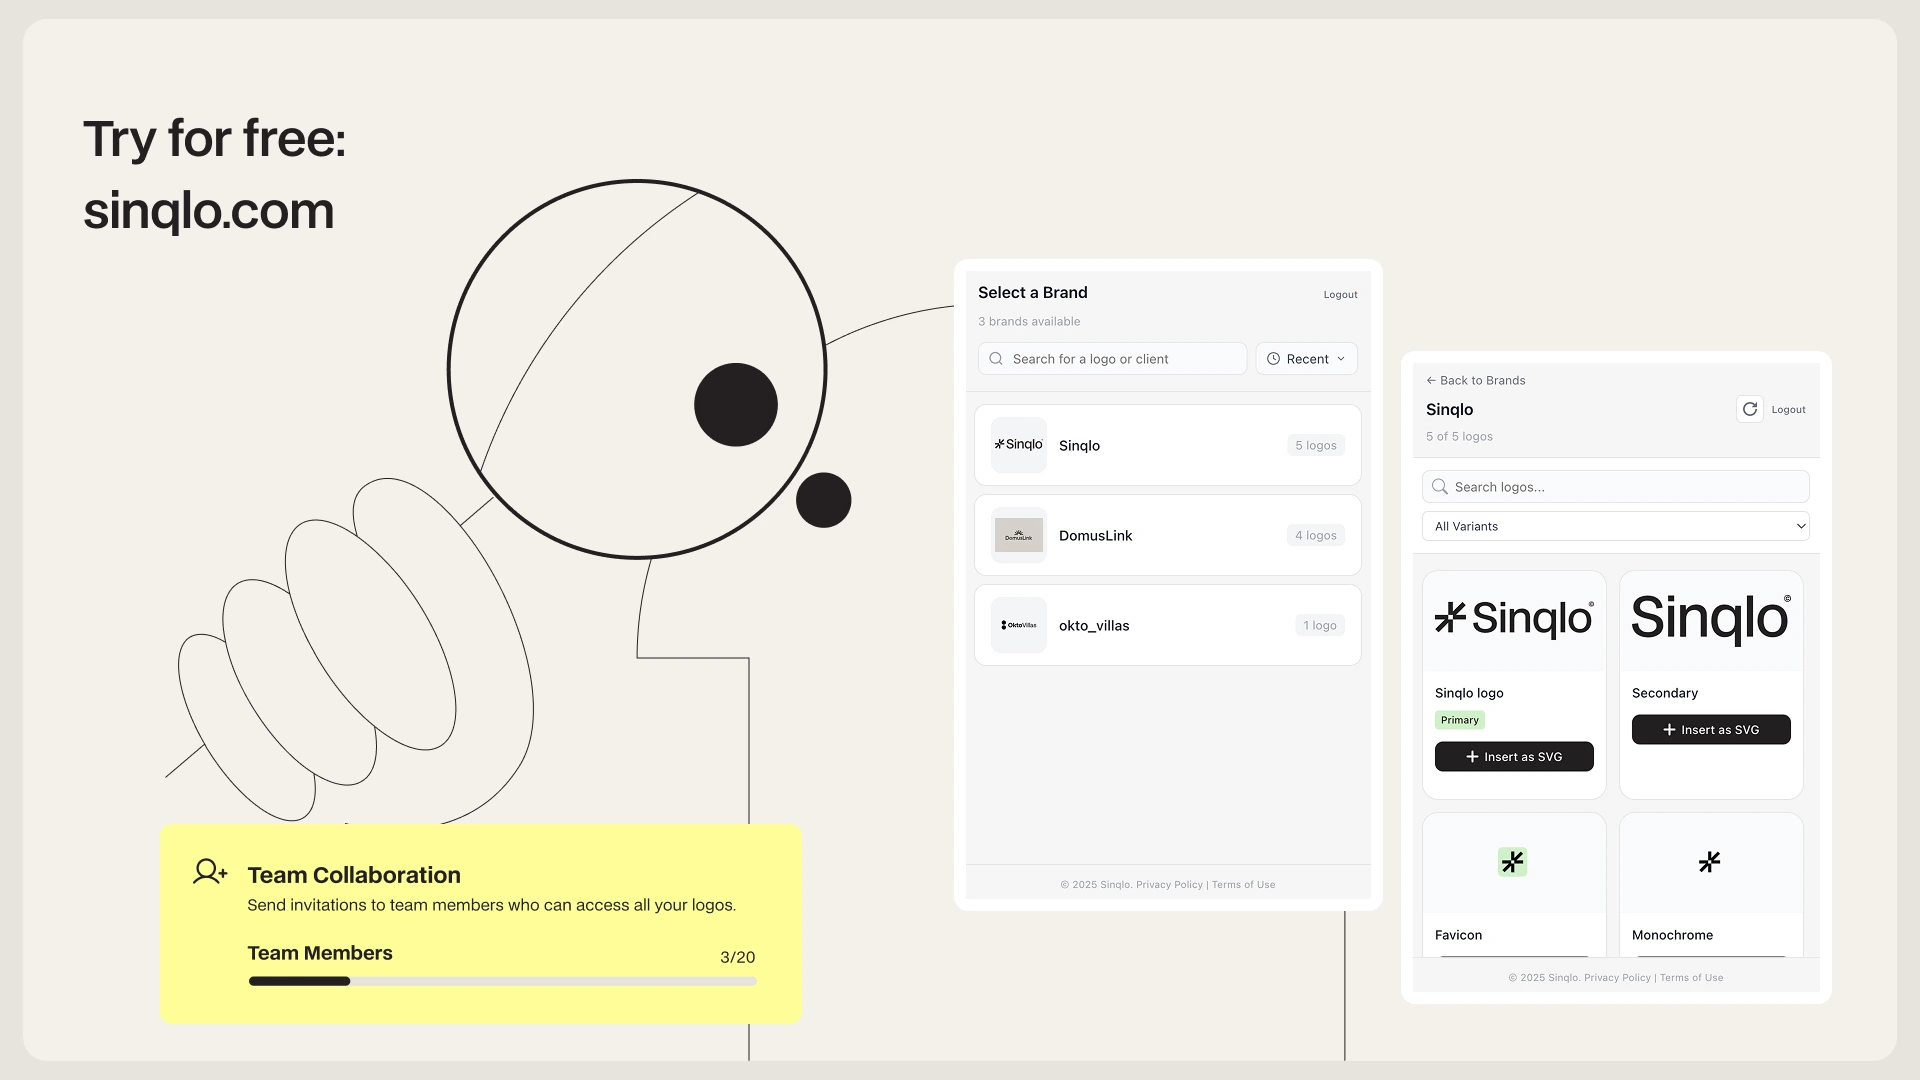Click the search magnifier icon in brand search

(995, 358)
